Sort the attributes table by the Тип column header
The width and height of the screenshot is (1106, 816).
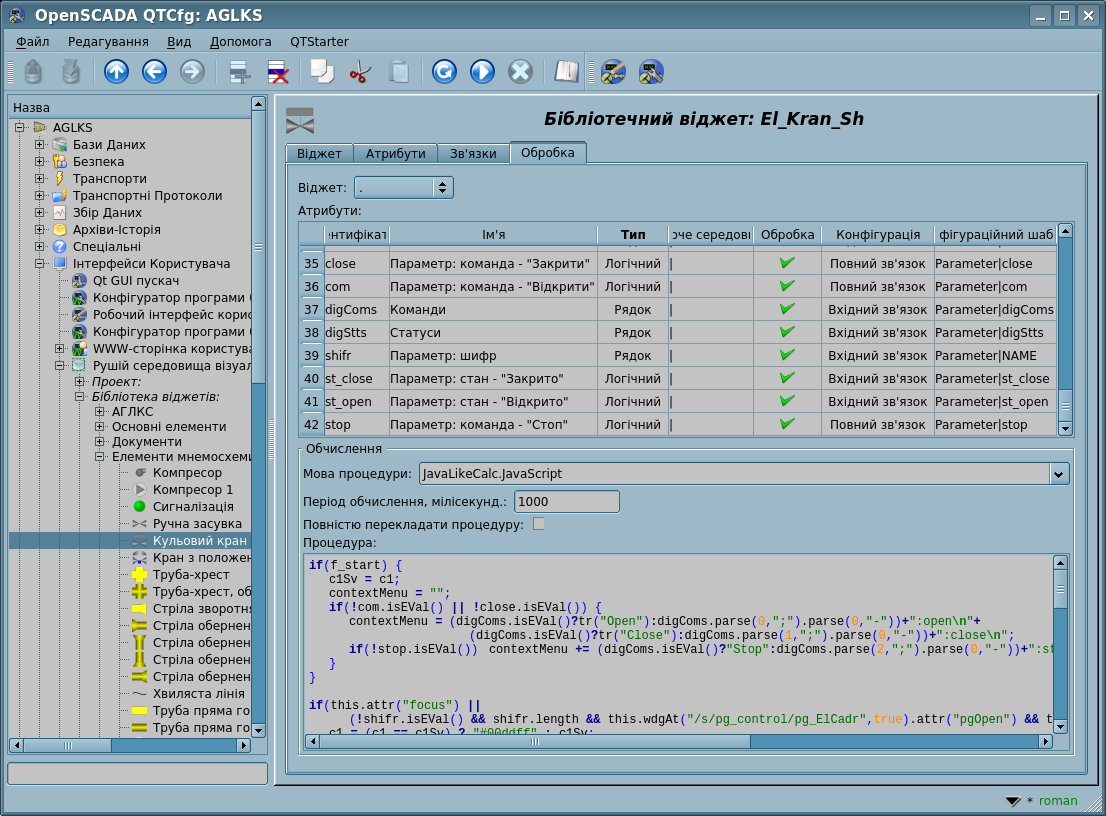[633, 234]
